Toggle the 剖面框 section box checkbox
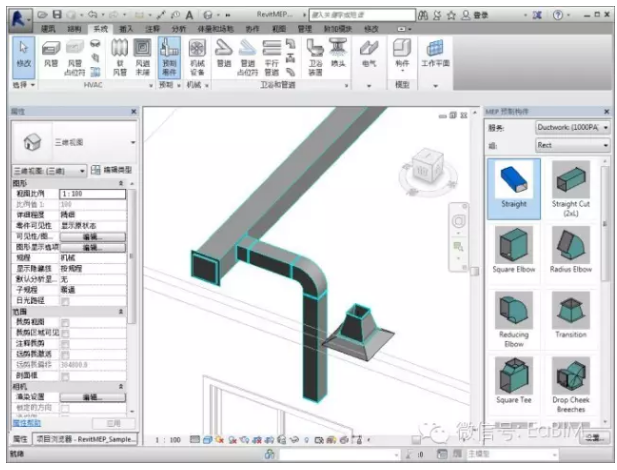The height and width of the screenshot is (470, 617). (x=65, y=376)
